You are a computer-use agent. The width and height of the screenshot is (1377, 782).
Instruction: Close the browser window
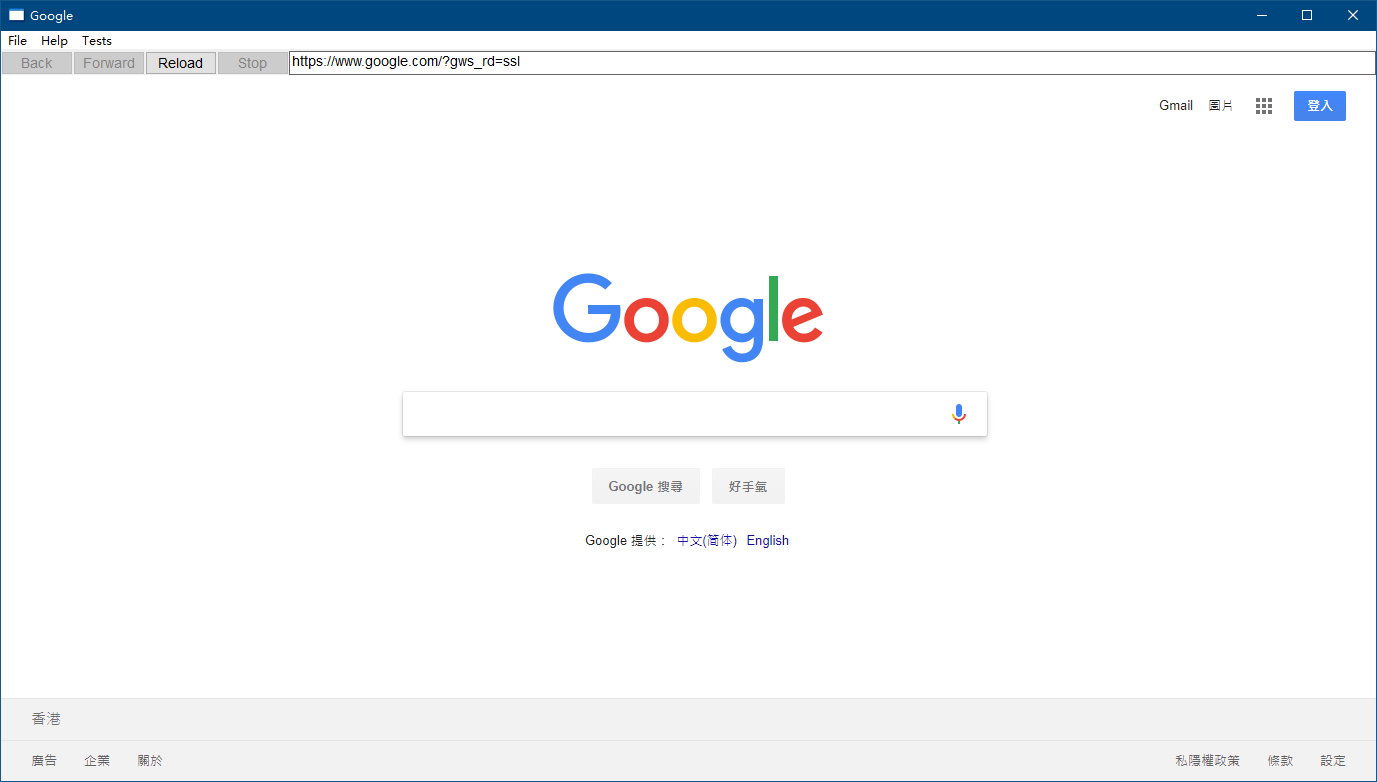pyautogui.click(x=1353, y=15)
